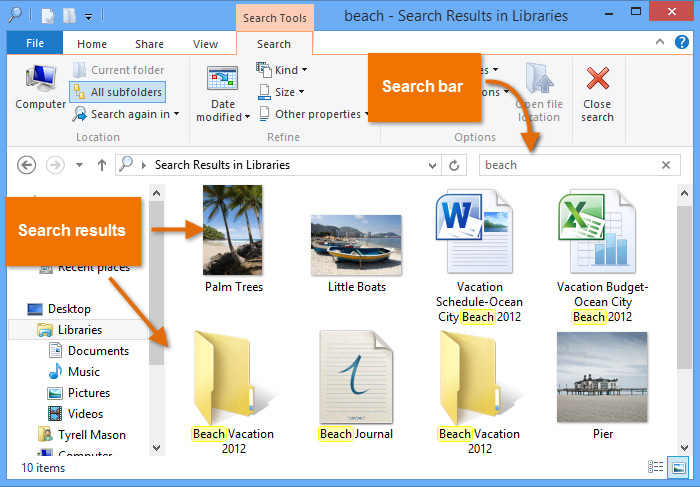Expand the Size dropdown
The image size is (700, 487).
tap(282, 92)
